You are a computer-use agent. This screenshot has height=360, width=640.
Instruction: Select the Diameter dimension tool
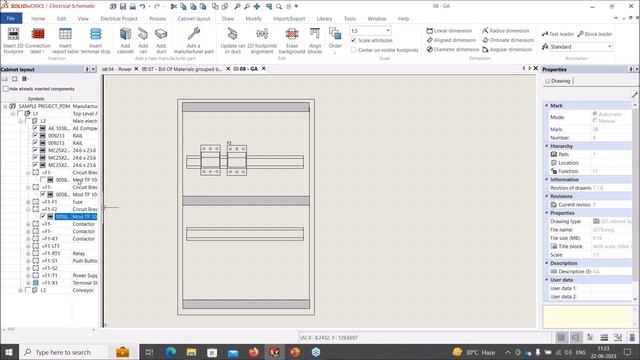pos(453,49)
